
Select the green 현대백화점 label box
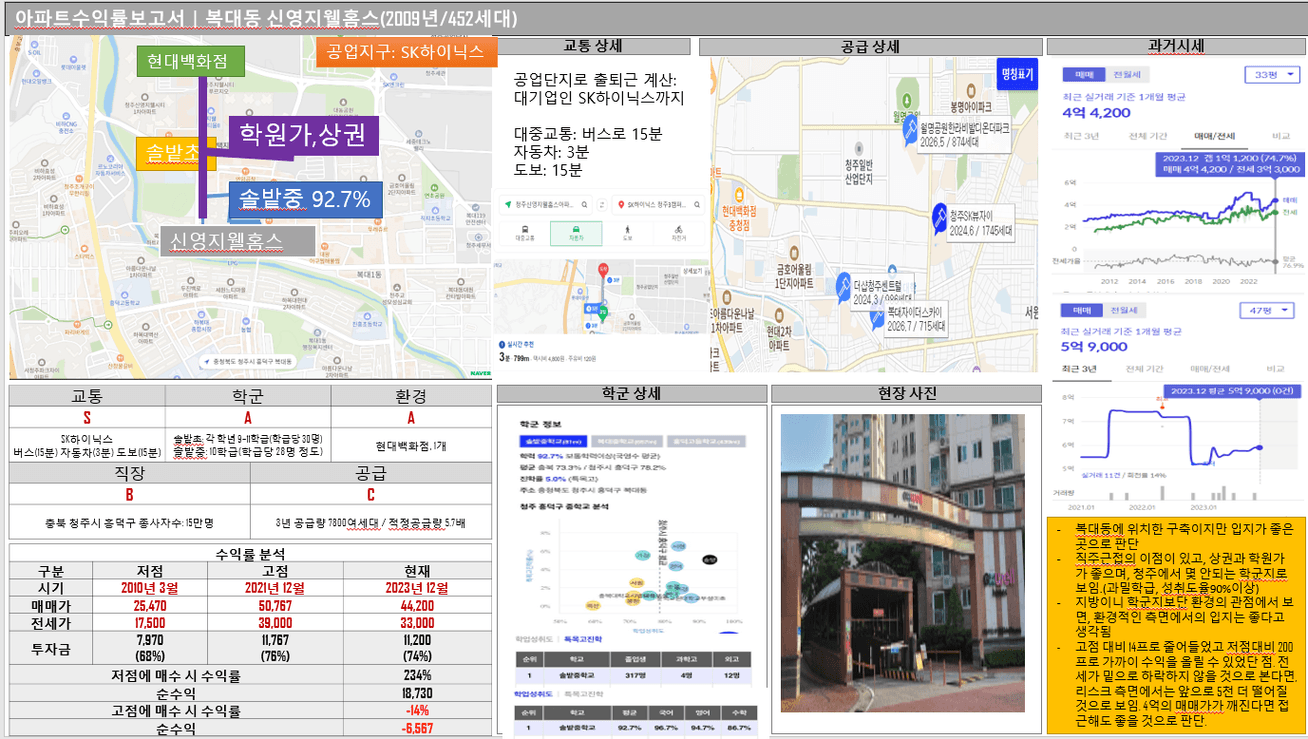pyautogui.click(x=190, y=61)
